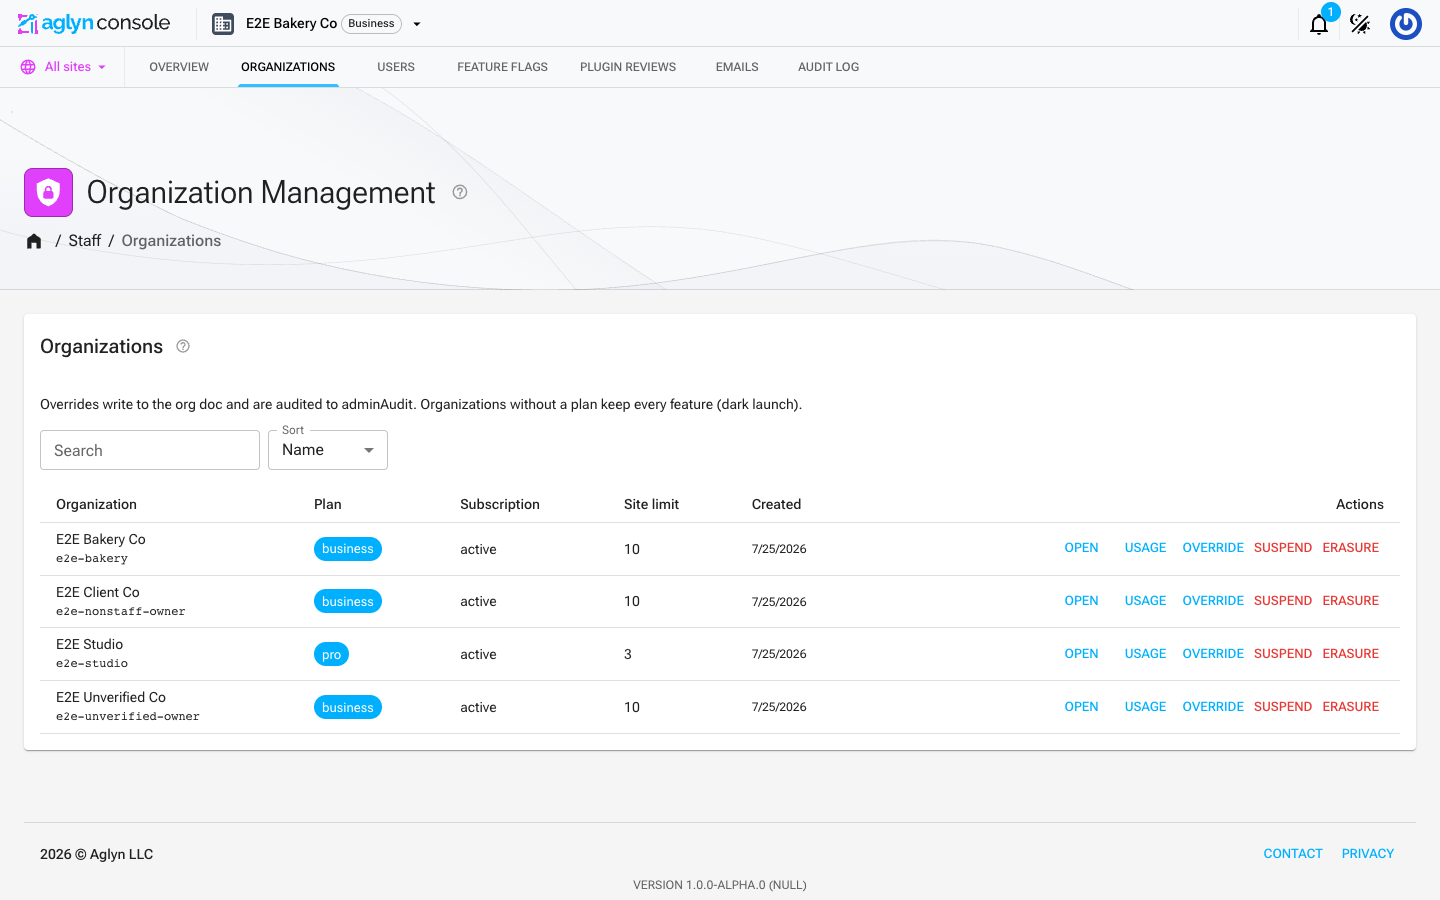
Task: Override E2E Unverified Co plan
Action: (x=1213, y=707)
